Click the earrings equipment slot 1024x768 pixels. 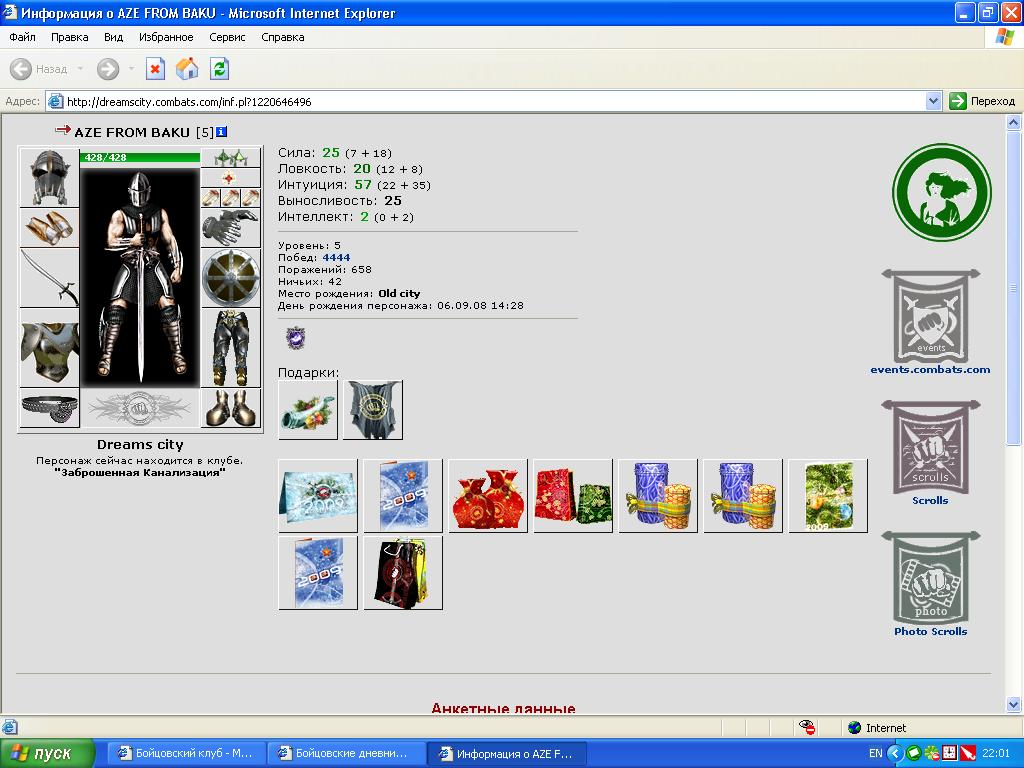[231, 157]
